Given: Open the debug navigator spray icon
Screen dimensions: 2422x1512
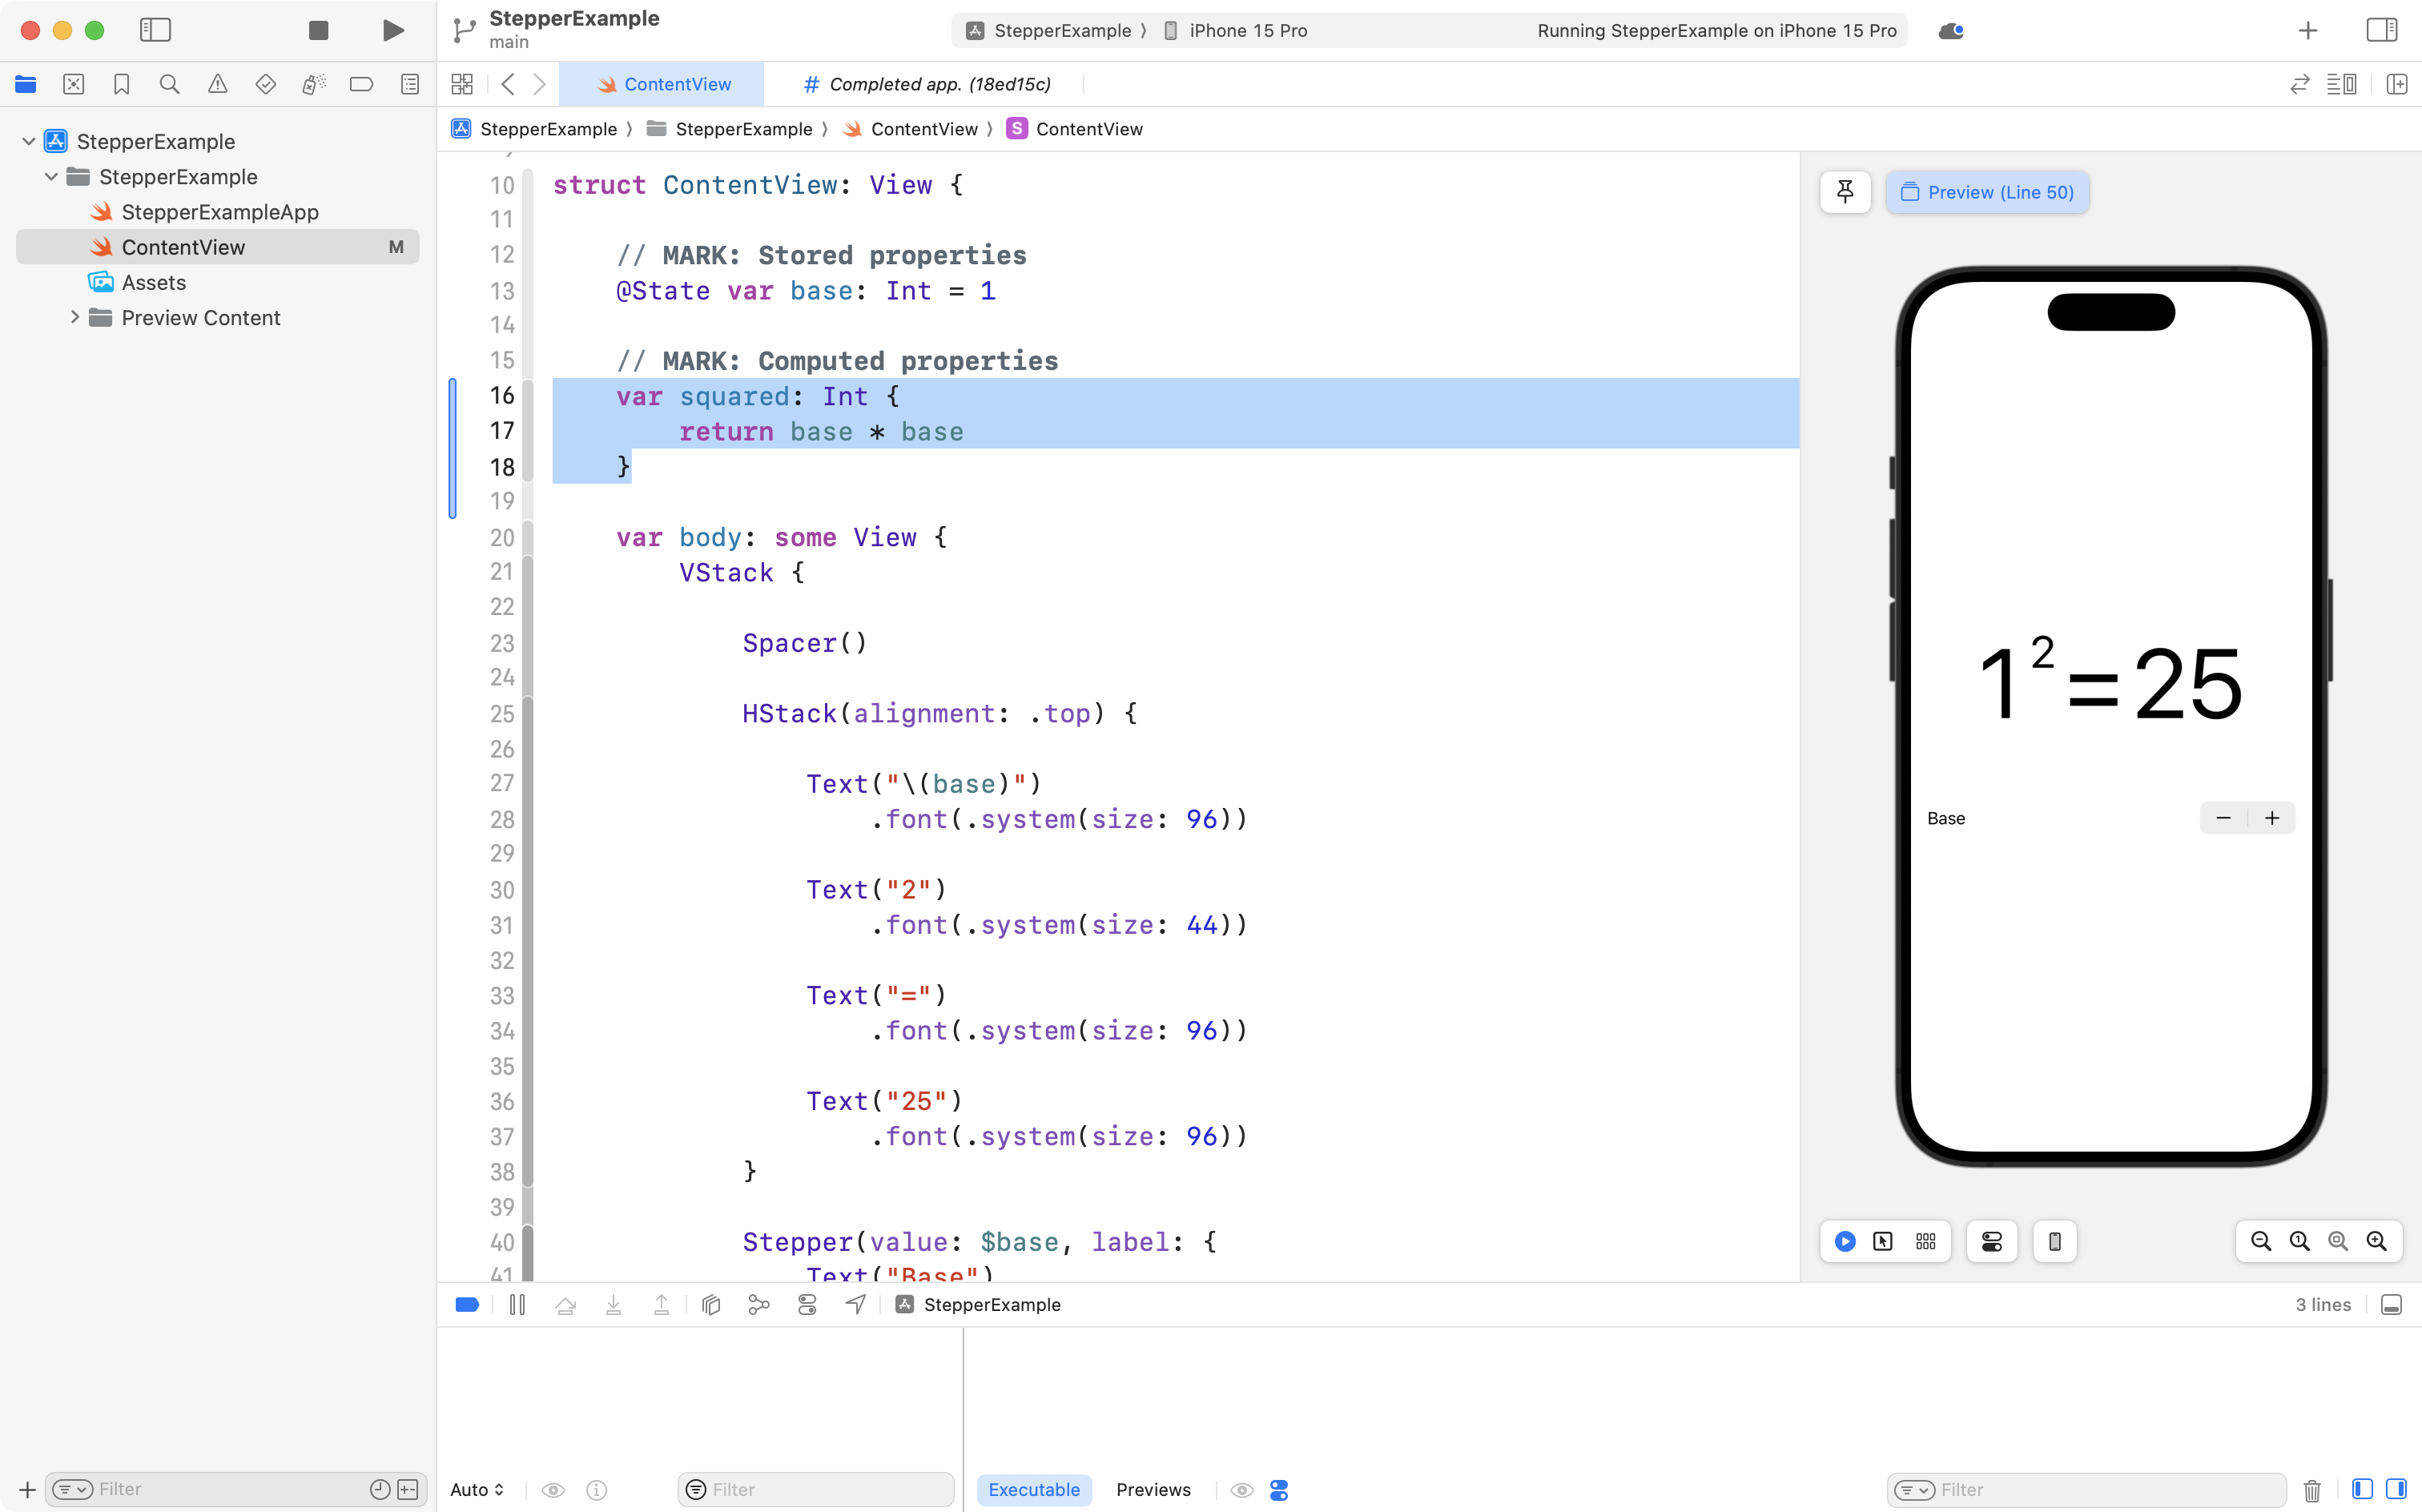Looking at the screenshot, I should 314,84.
